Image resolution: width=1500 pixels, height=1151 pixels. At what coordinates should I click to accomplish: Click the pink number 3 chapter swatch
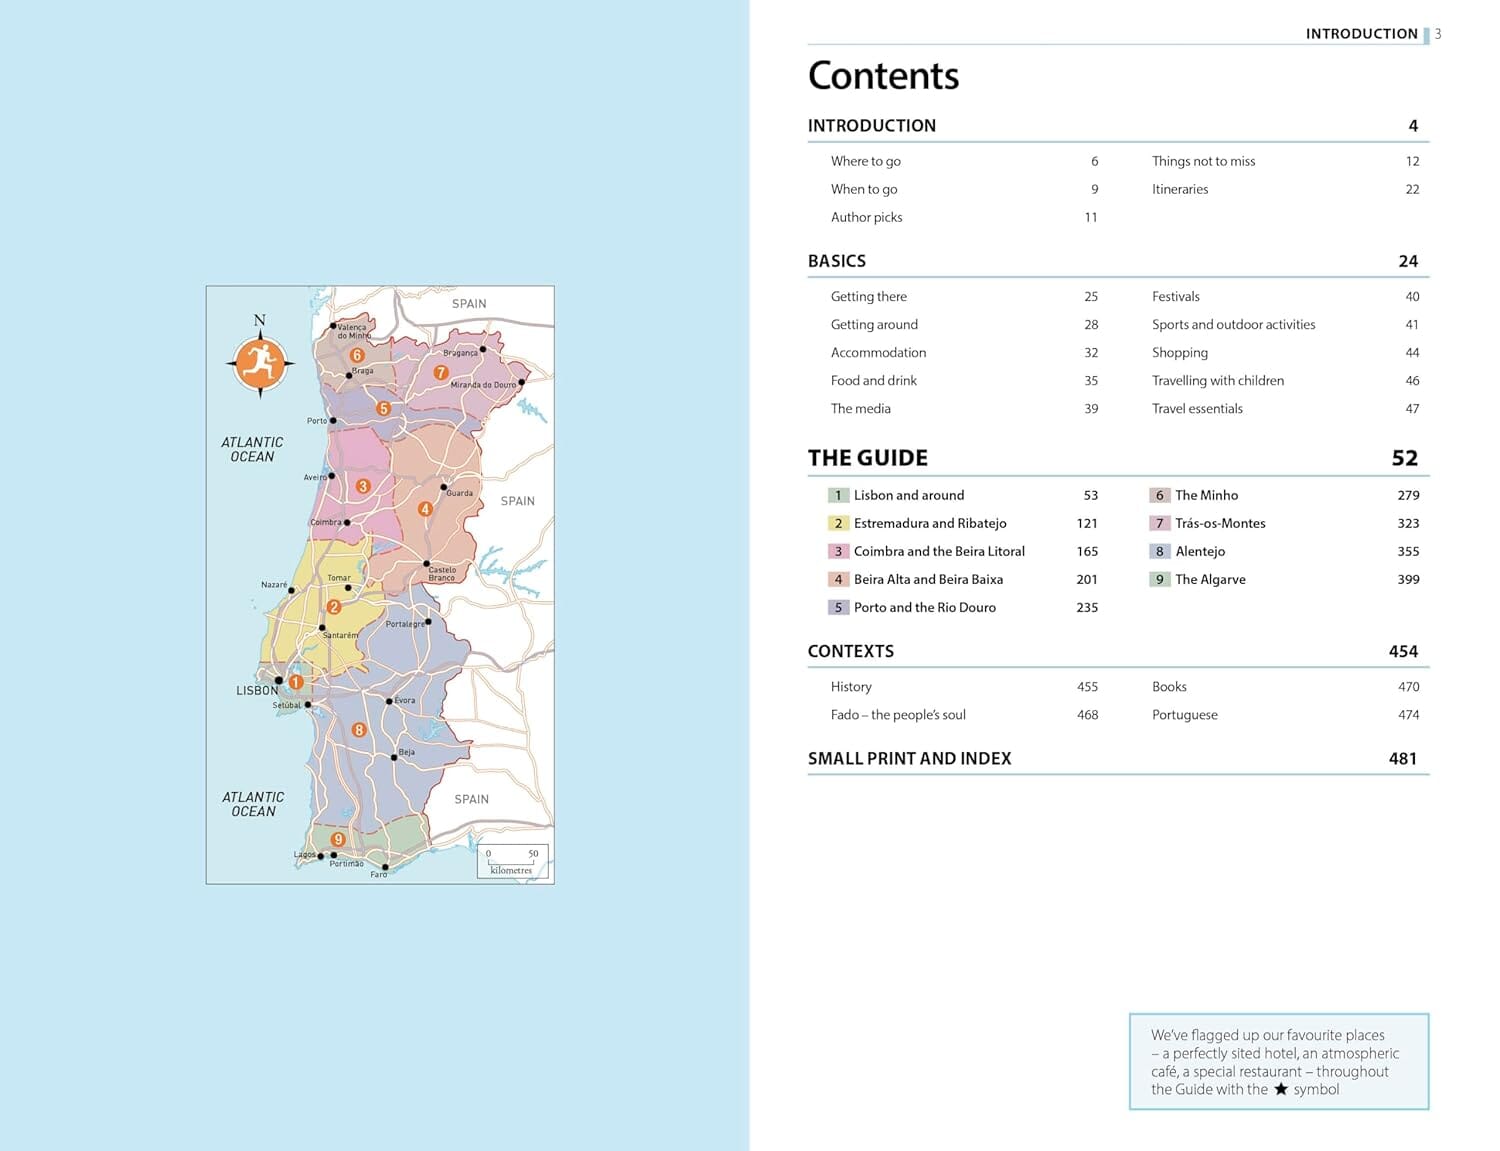point(838,551)
